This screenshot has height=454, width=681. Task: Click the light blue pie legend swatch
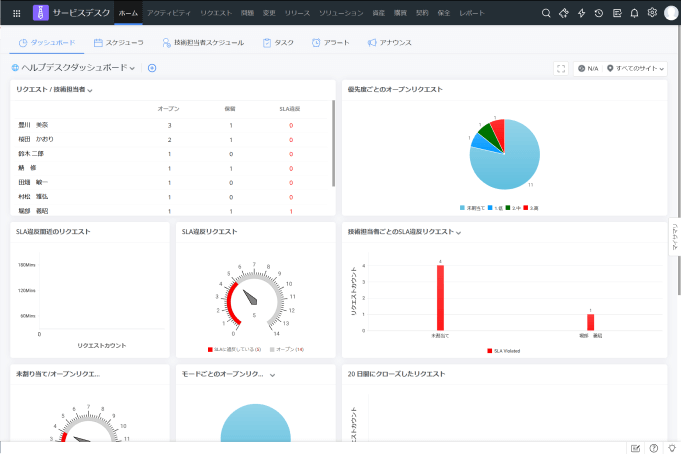point(462,208)
